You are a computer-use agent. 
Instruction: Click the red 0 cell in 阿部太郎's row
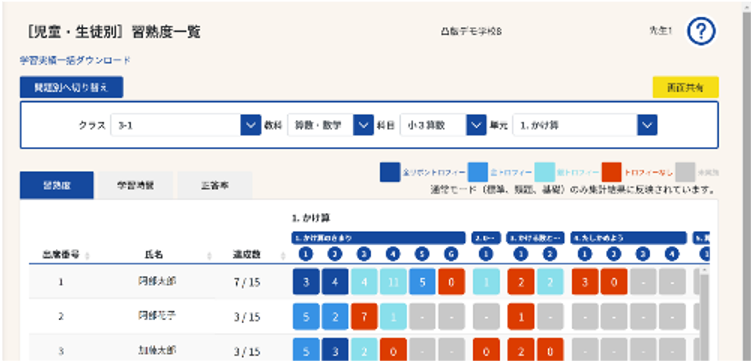coord(451,282)
